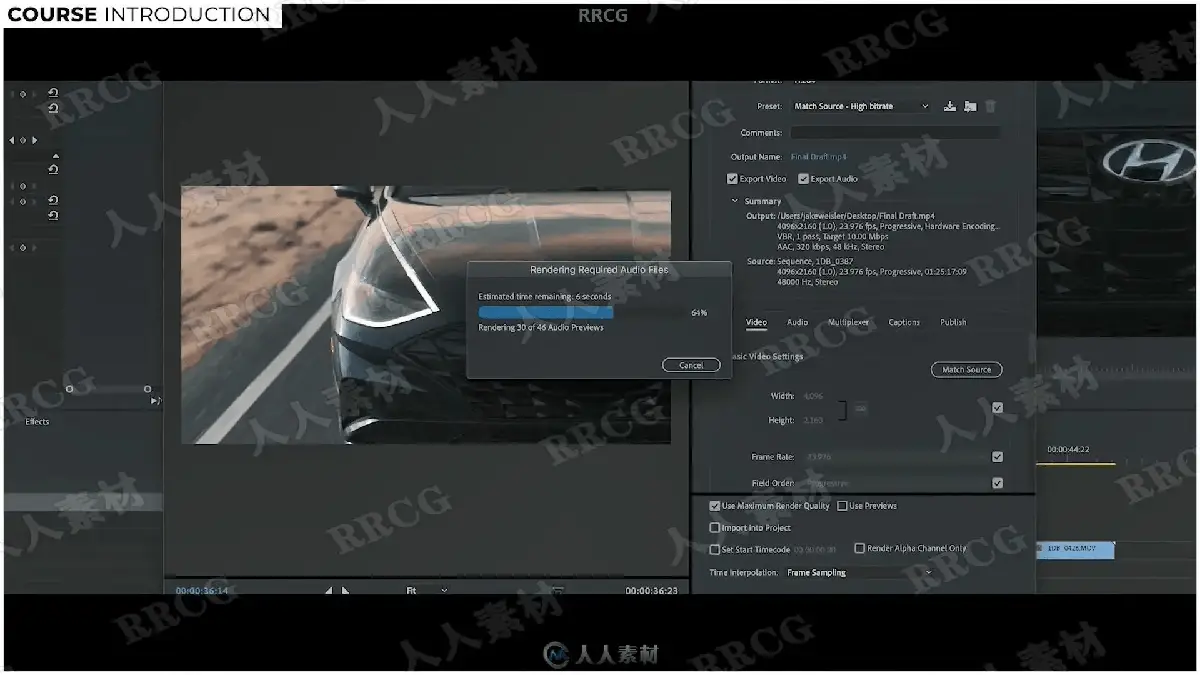This screenshot has width=1200, height=675.
Task: Click the Save Preset icon beside the preset
Action: click(950, 106)
